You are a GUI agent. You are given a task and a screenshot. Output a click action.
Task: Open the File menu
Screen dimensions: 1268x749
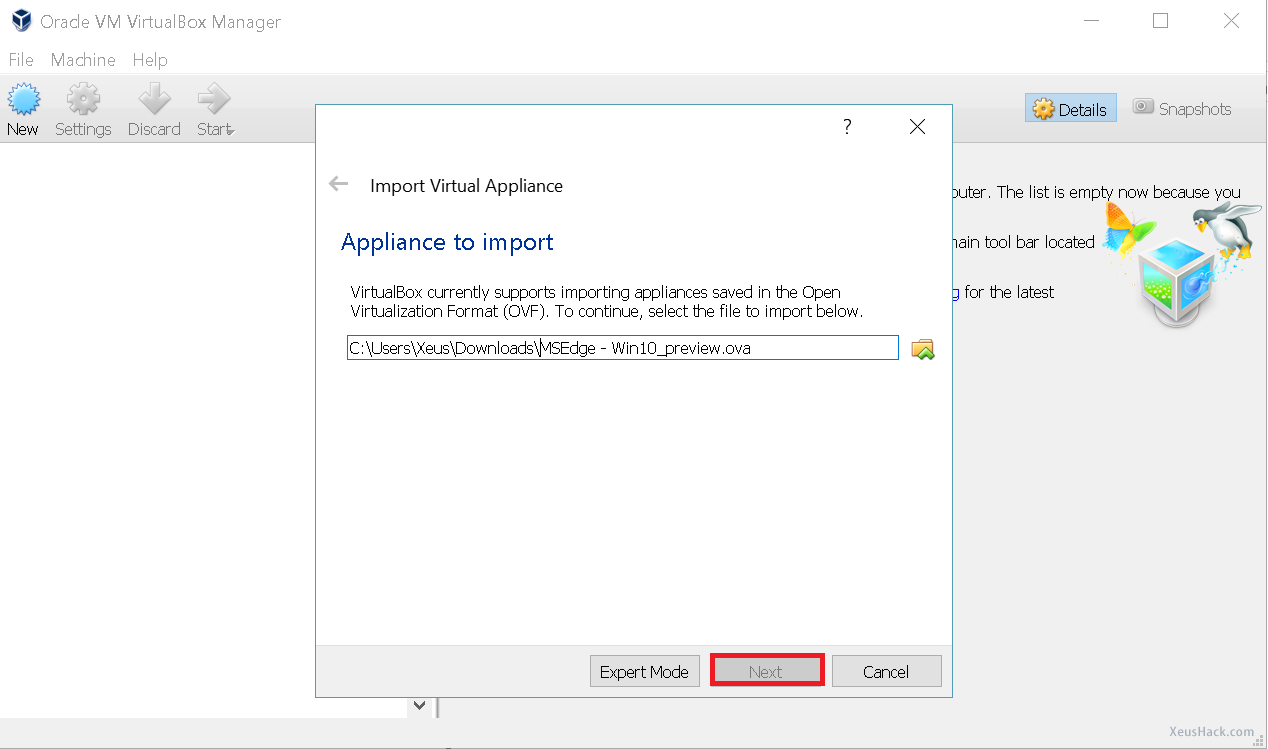pyautogui.click(x=20, y=60)
